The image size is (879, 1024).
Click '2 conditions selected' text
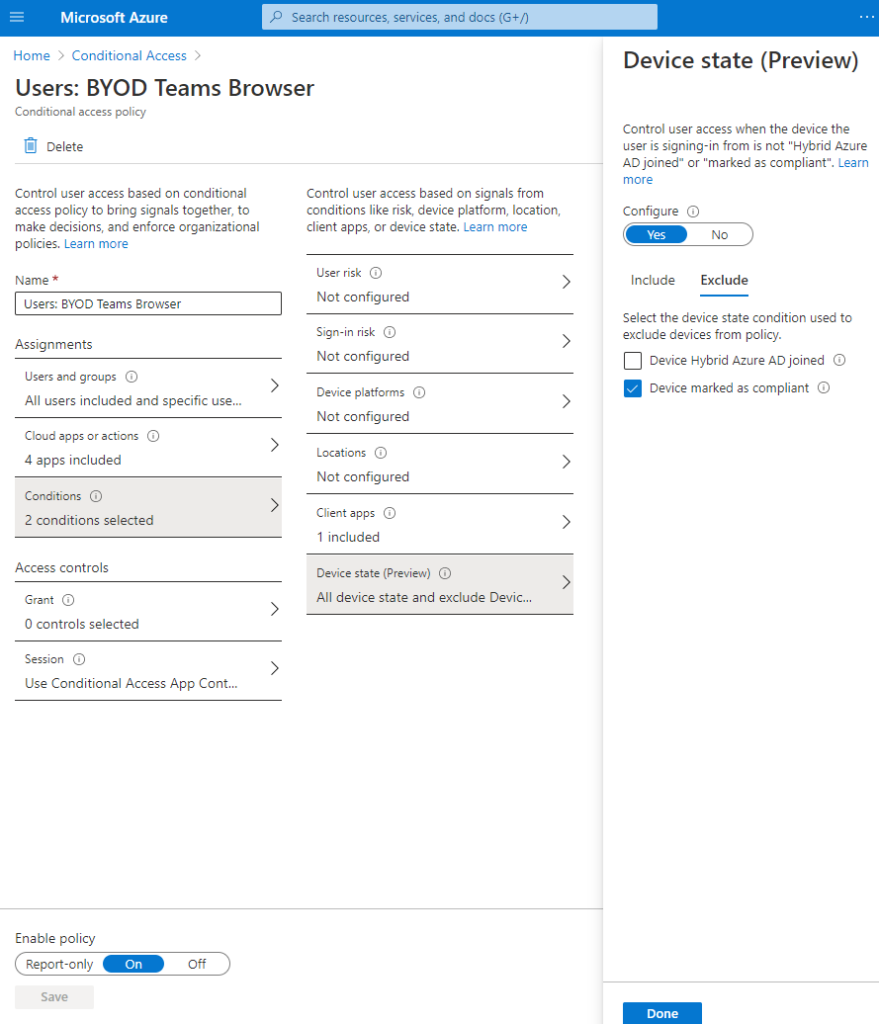point(89,520)
